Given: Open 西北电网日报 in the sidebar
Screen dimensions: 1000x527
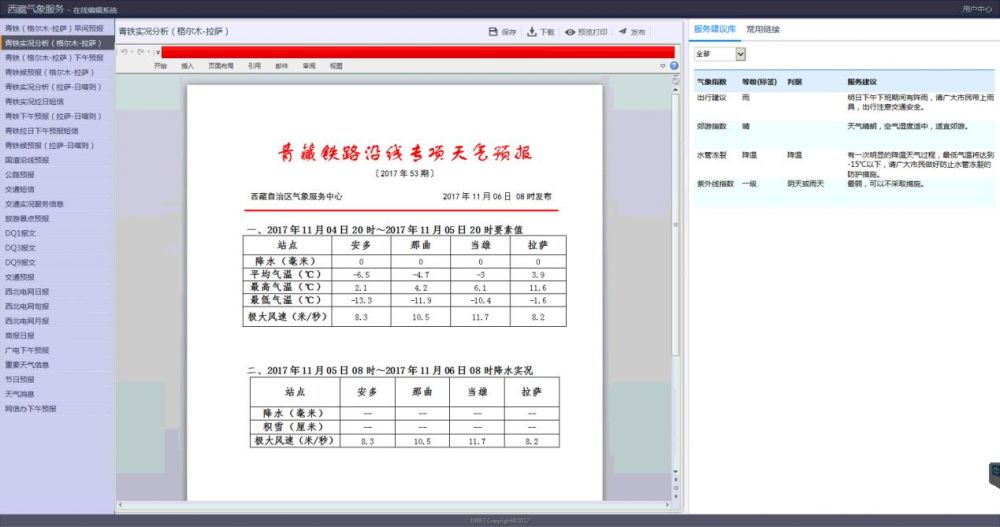Looking at the screenshot, I should (x=26, y=291).
